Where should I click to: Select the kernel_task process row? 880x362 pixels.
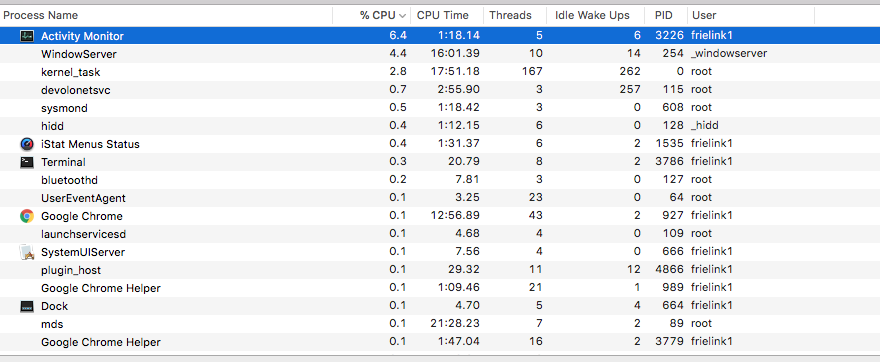[440, 72]
